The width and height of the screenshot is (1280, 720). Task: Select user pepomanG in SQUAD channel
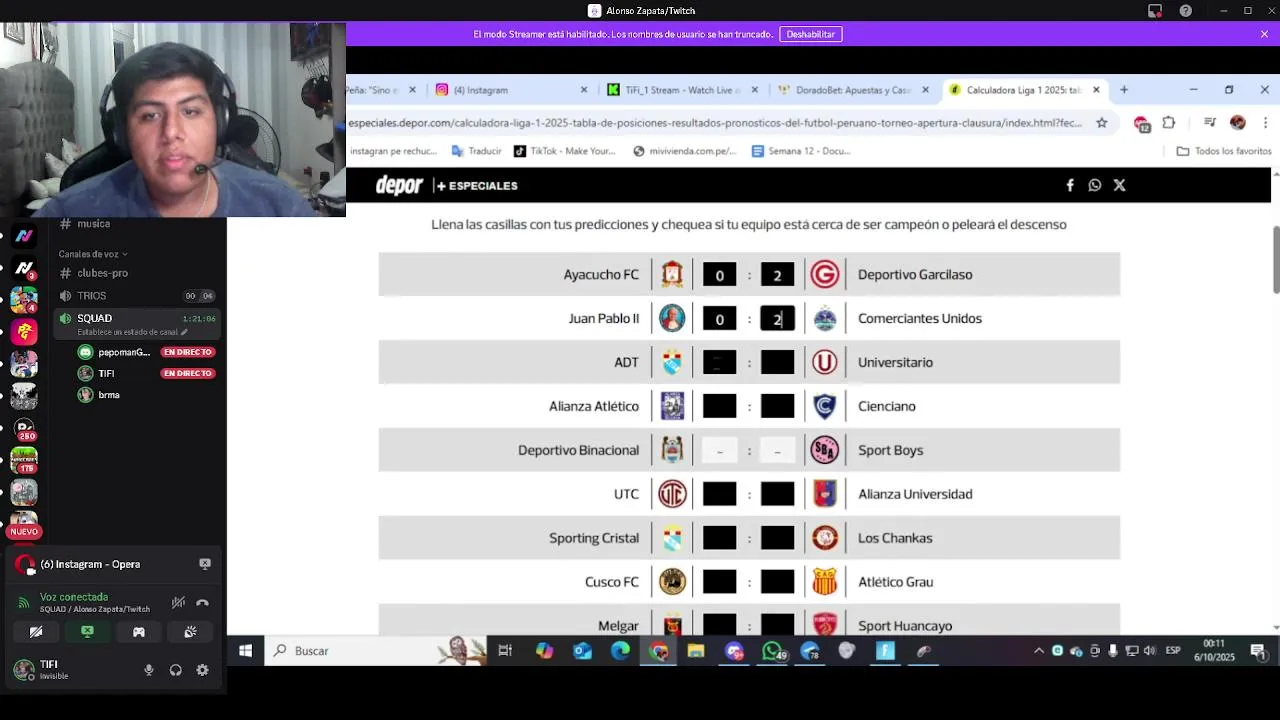click(124, 352)
